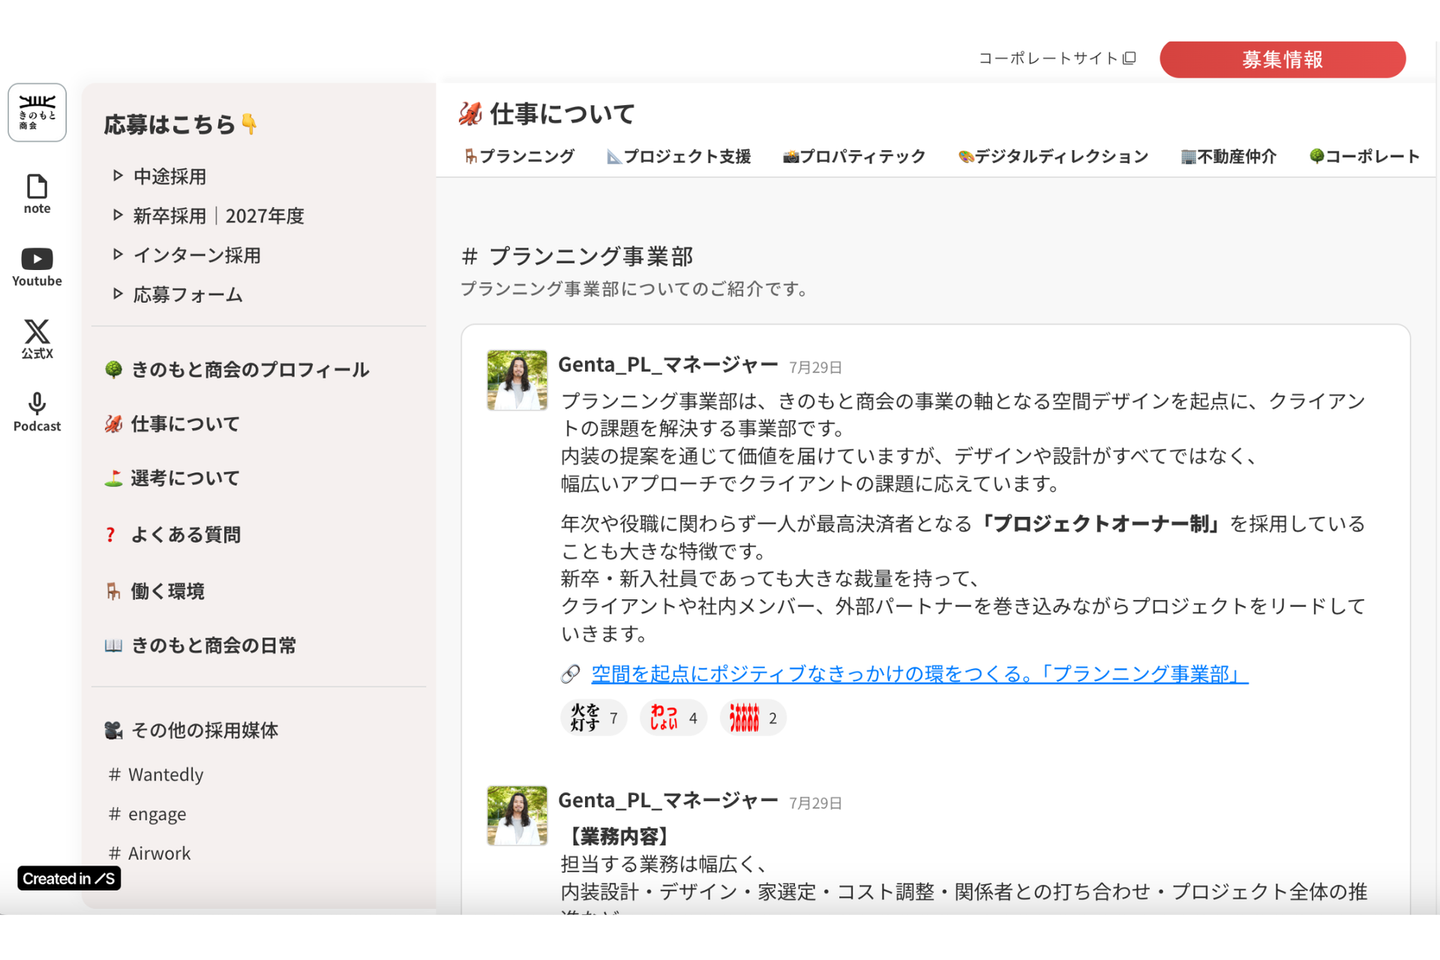
Task: Open the Youtube channel icon
Action: [37, 259]
